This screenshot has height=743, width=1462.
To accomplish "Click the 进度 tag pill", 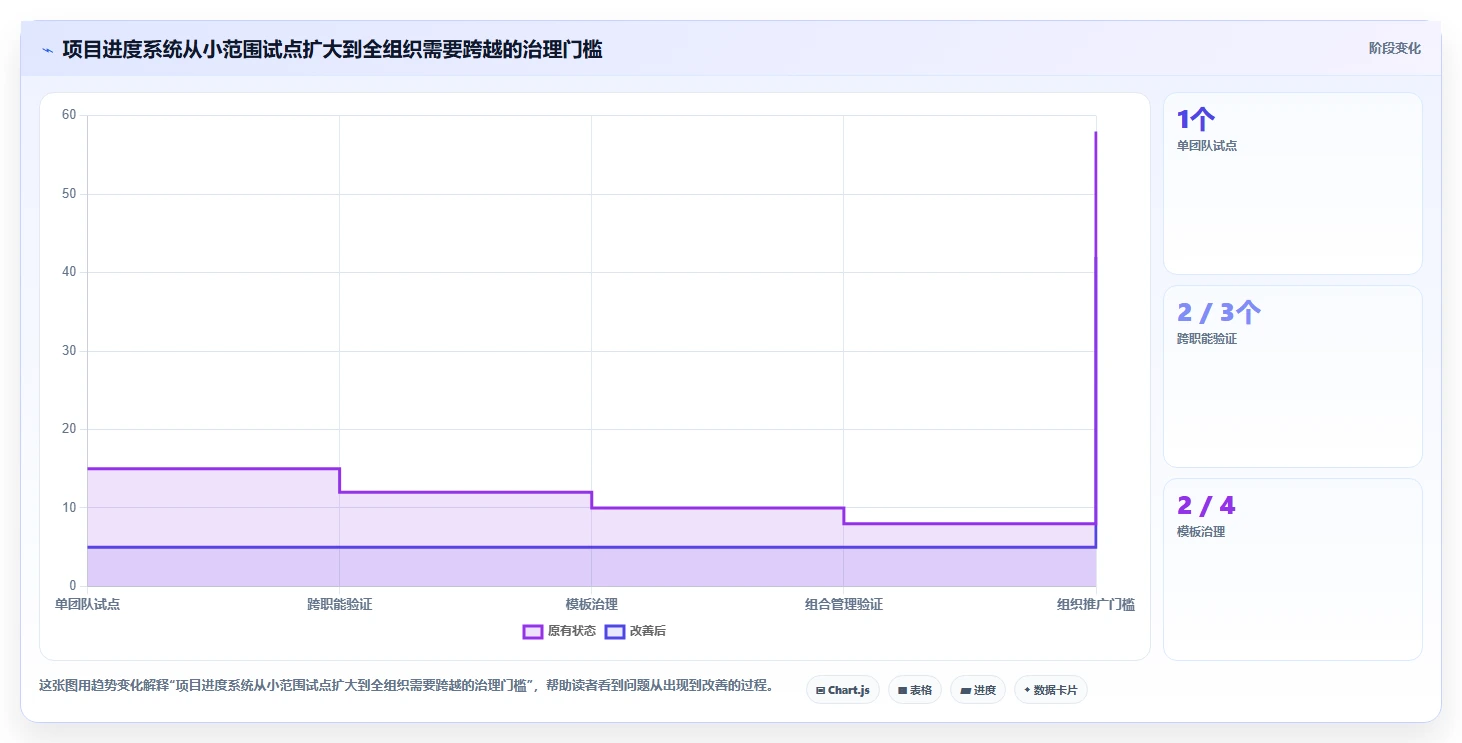I will click(x=978, y=690).
